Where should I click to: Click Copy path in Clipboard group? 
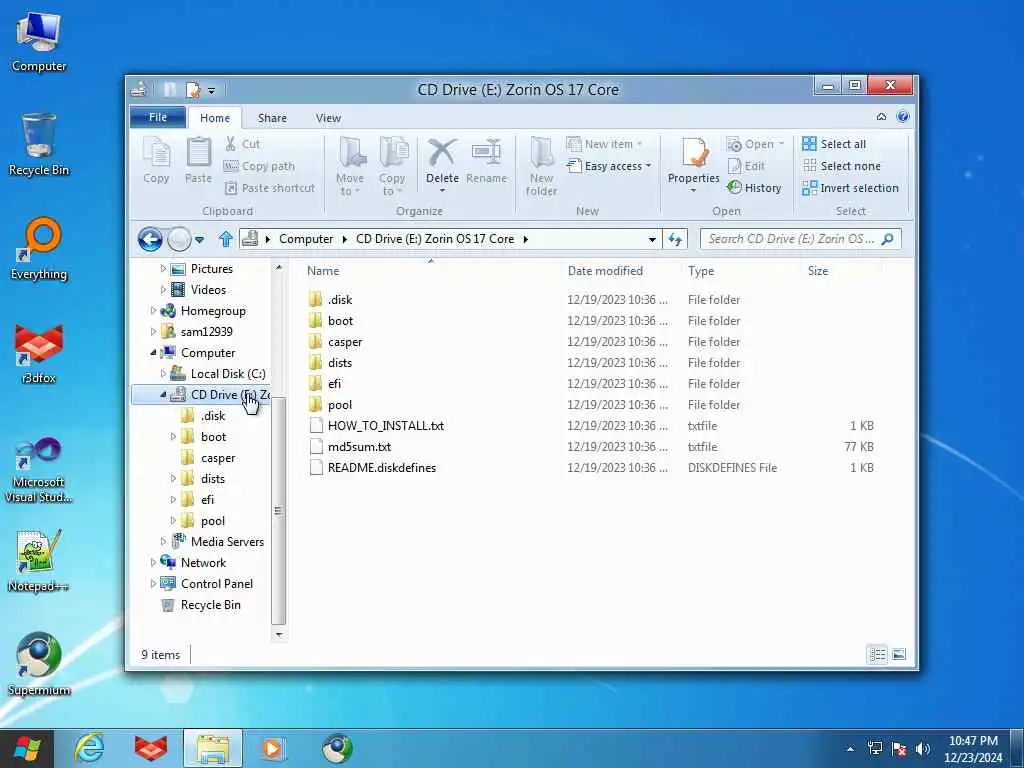[259, 167]
